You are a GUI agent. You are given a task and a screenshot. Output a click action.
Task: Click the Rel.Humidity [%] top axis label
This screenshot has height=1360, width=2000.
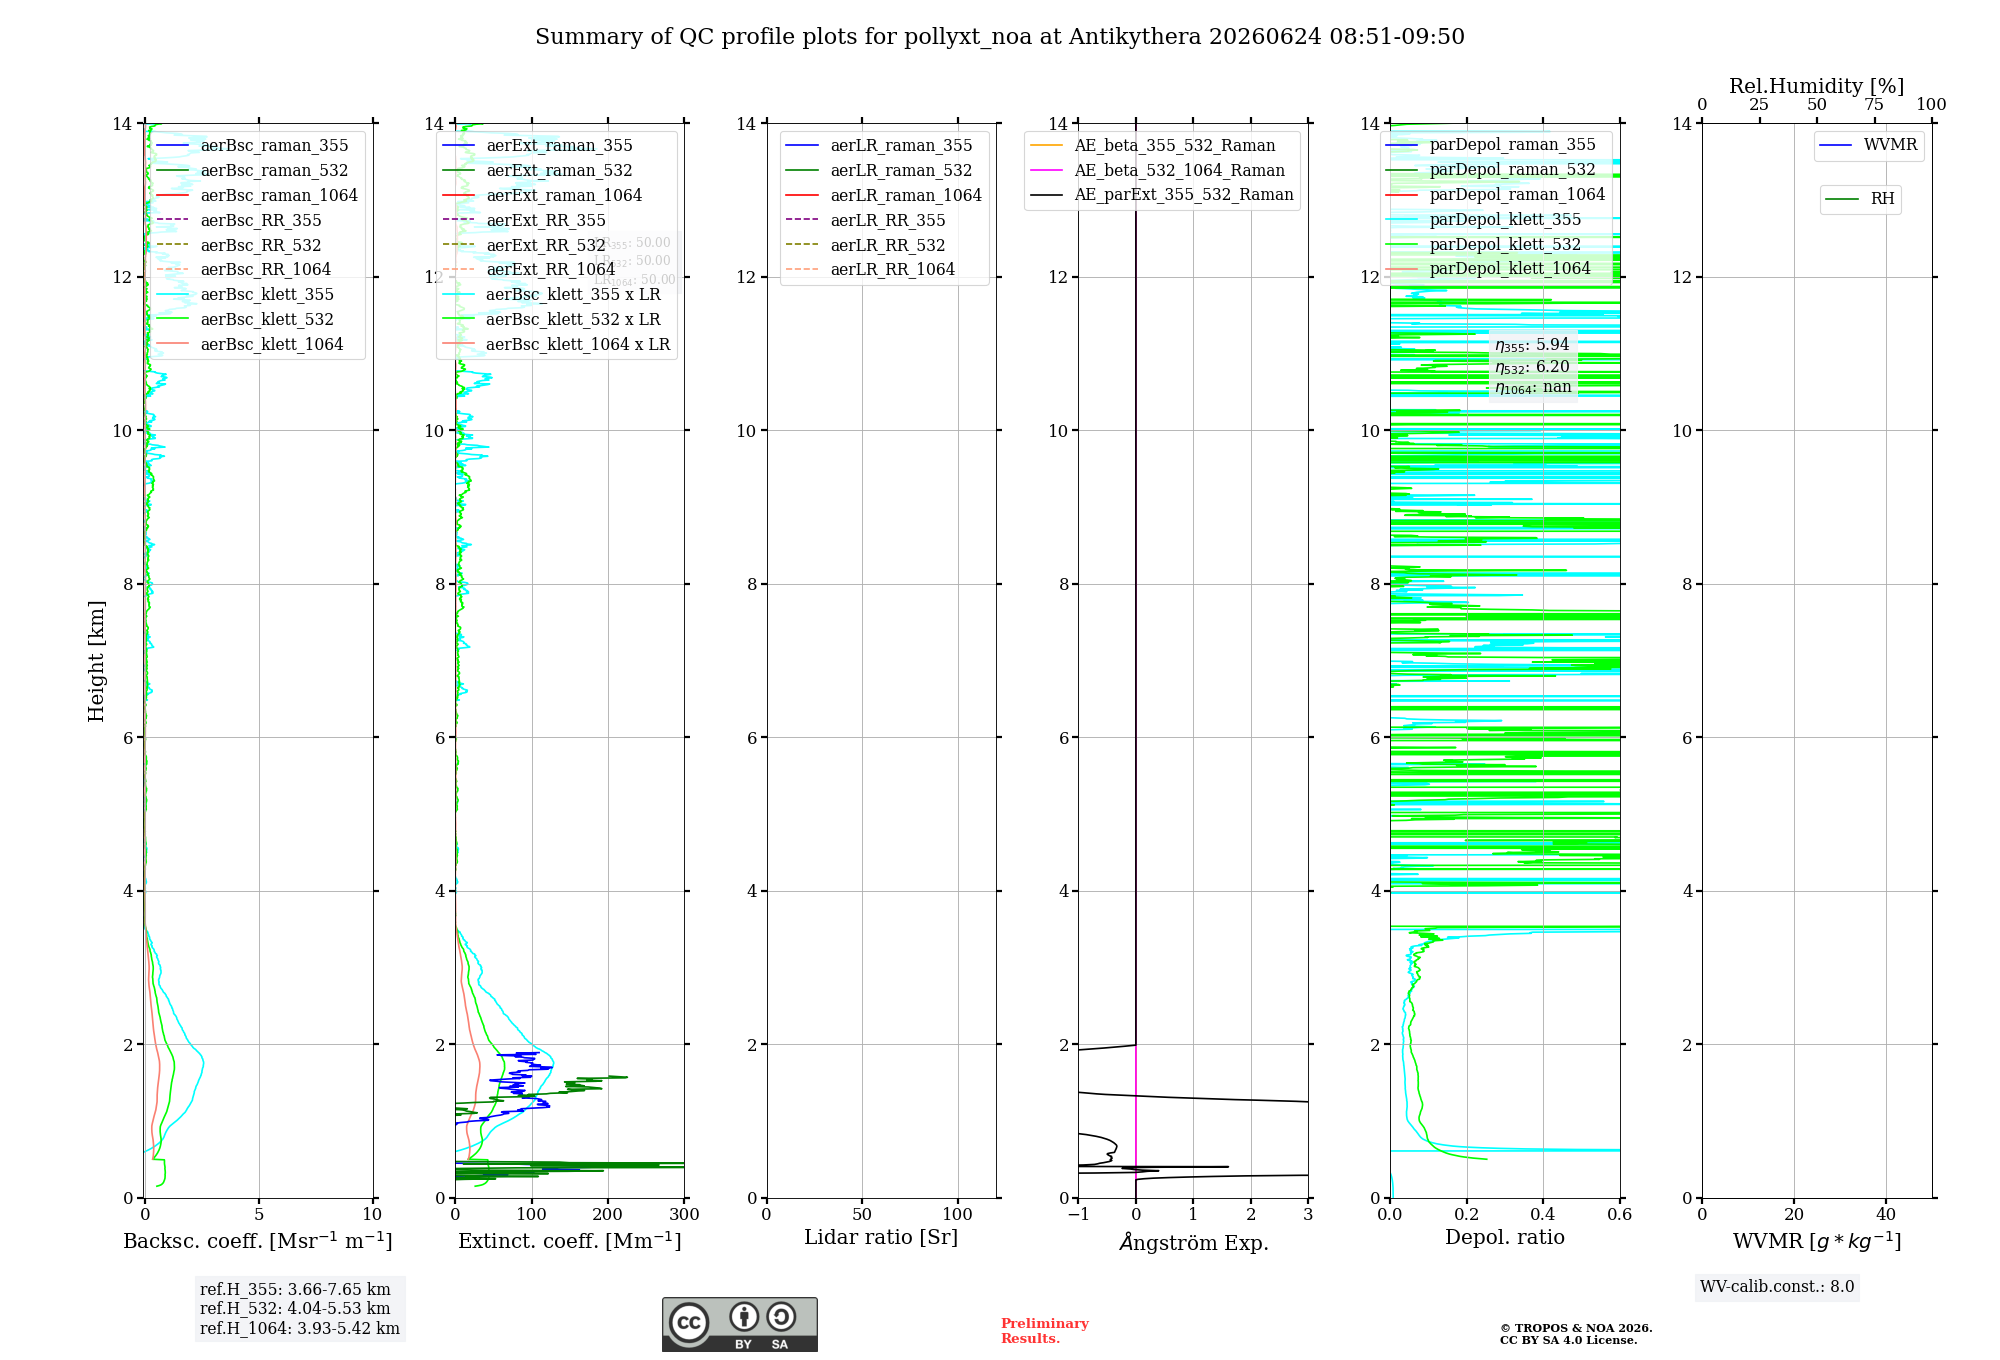pyautogui.click(x=1817, y=87)
